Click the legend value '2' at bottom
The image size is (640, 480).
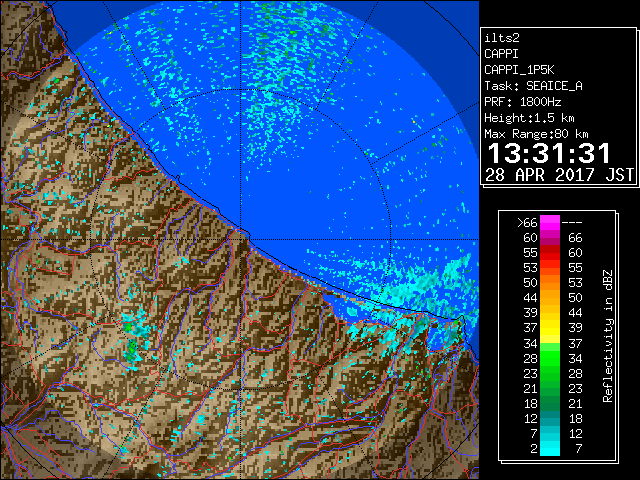point(534,449)
